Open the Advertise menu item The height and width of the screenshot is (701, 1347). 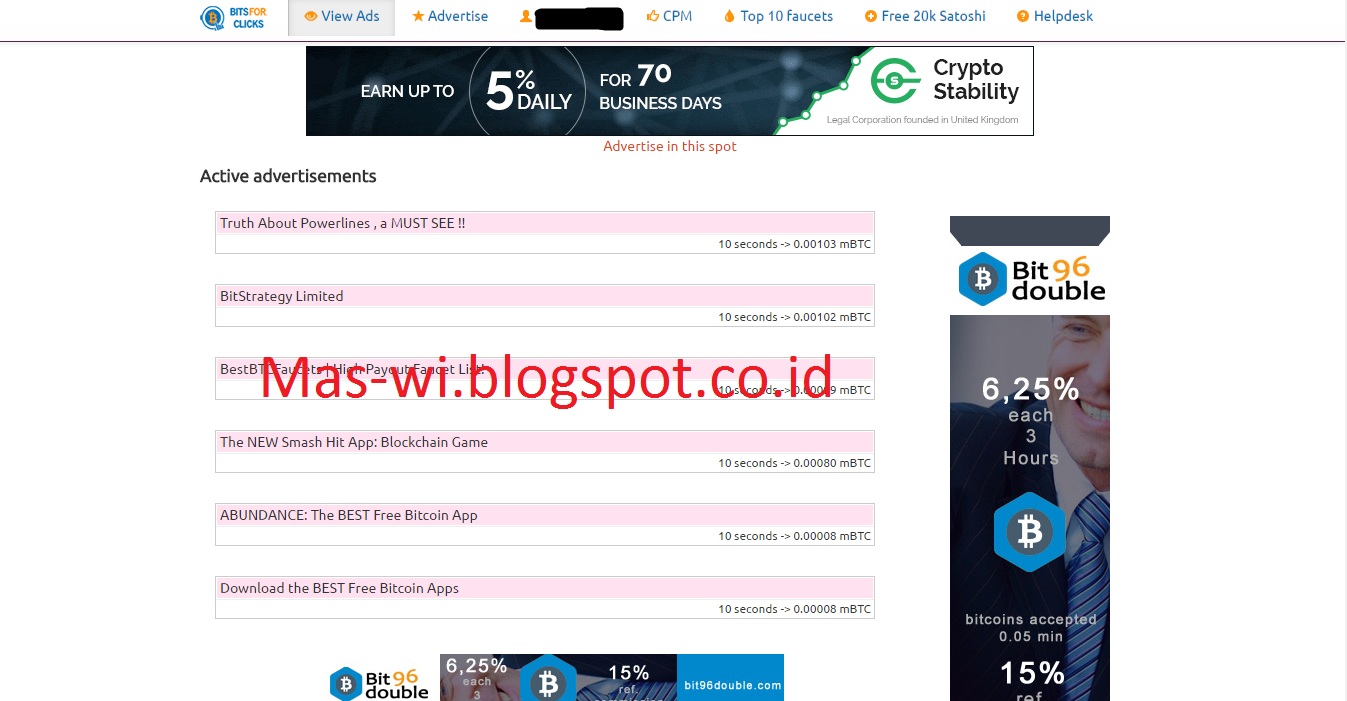(450, 17)
